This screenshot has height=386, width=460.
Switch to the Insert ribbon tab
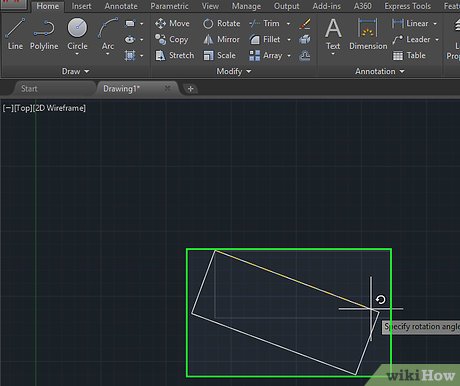pyautogui.click(x=81, y=6)
